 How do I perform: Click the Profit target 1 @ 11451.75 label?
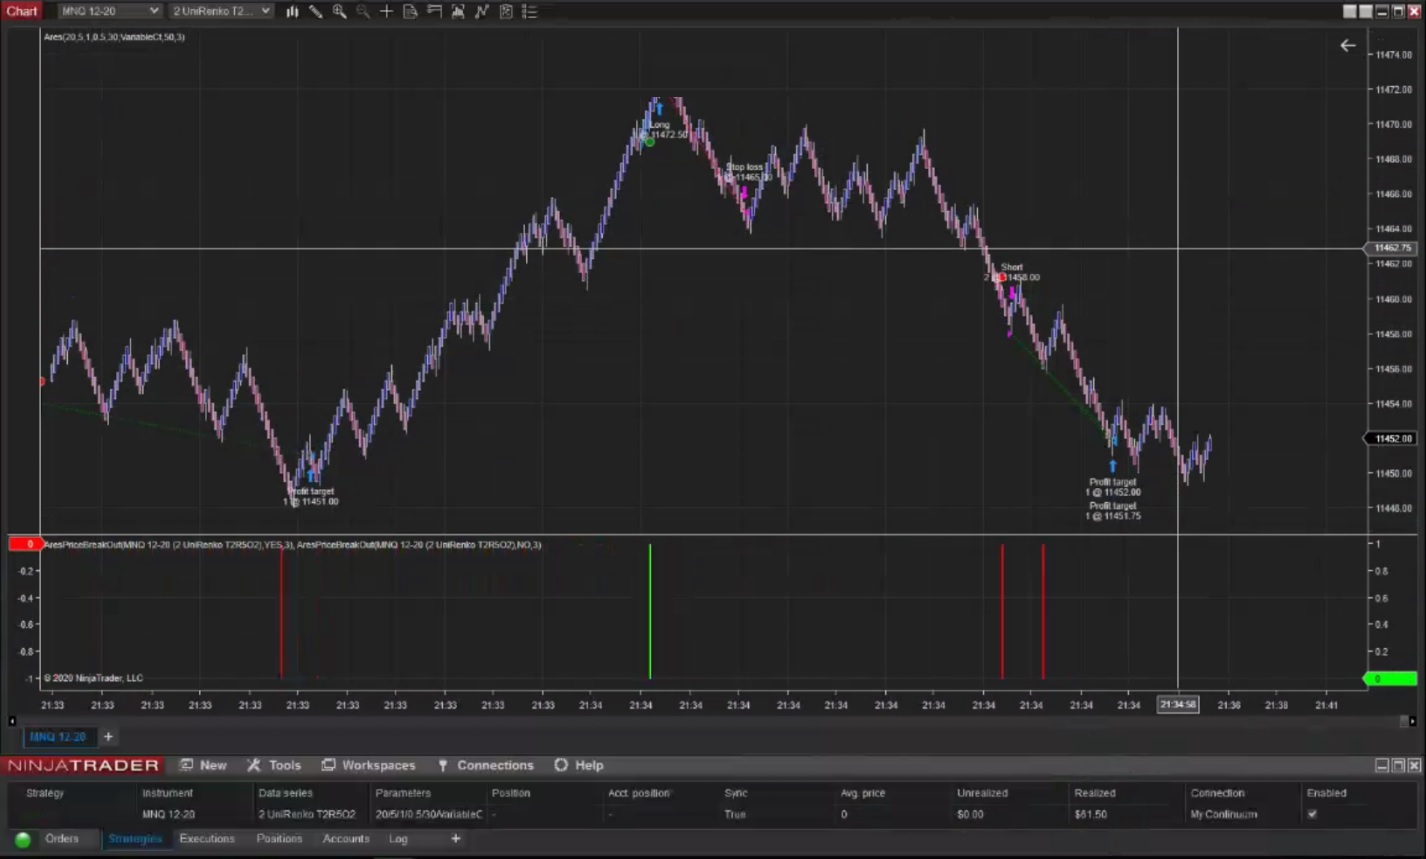tap(1113, 511)
